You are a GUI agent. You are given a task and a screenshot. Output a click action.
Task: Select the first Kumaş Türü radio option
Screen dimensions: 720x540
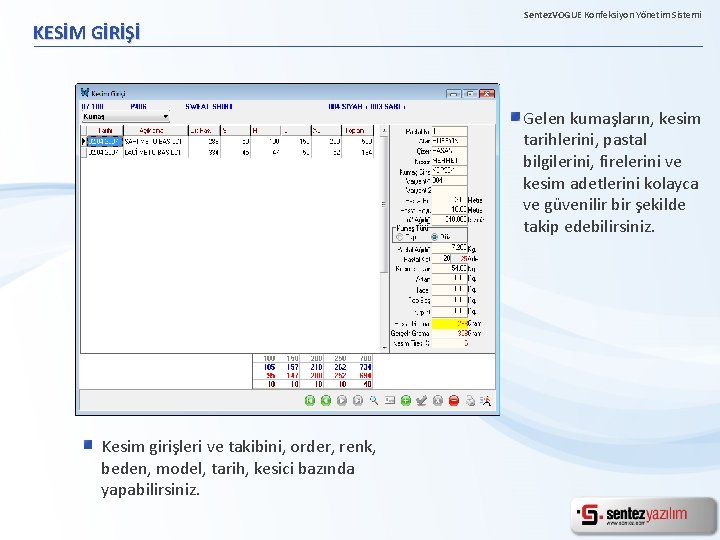coord(399,237)
